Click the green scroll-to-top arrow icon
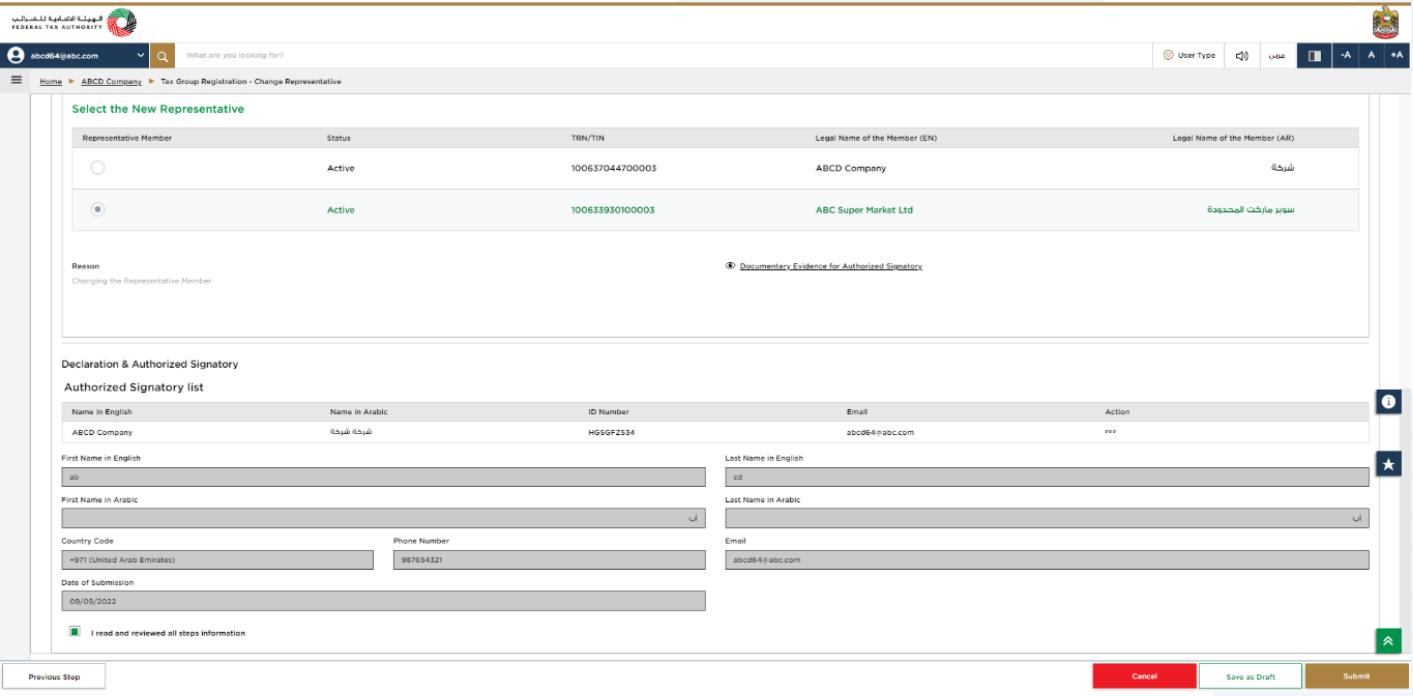1413x696 pixels. (x=1388, y=641)
